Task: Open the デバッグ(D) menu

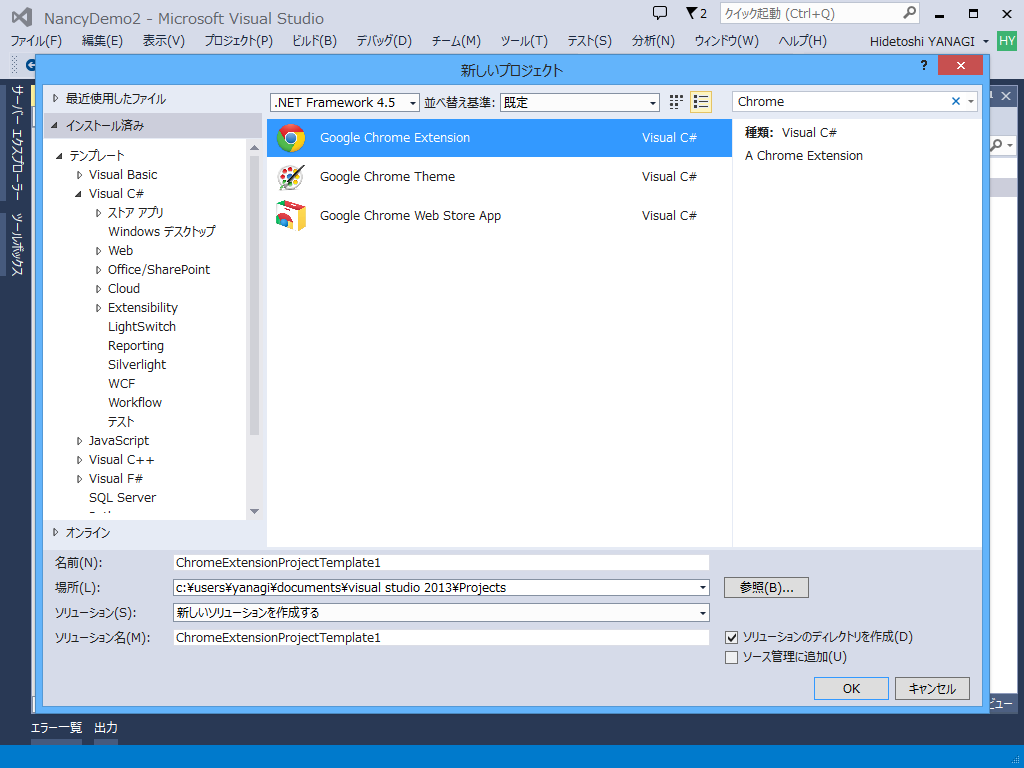Action: (384, 41)
